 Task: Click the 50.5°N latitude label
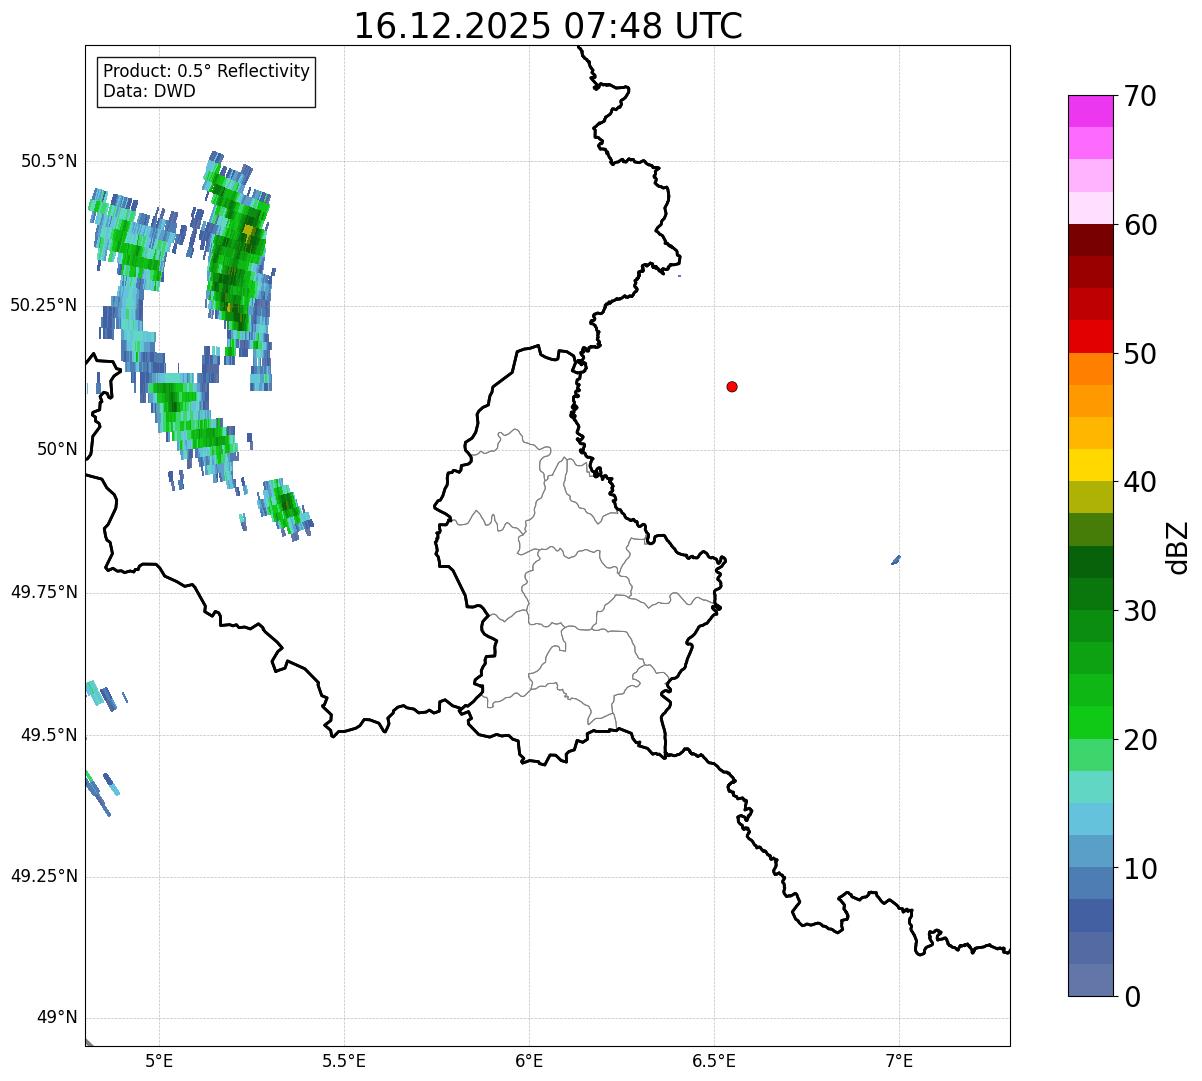click(49, 161)
